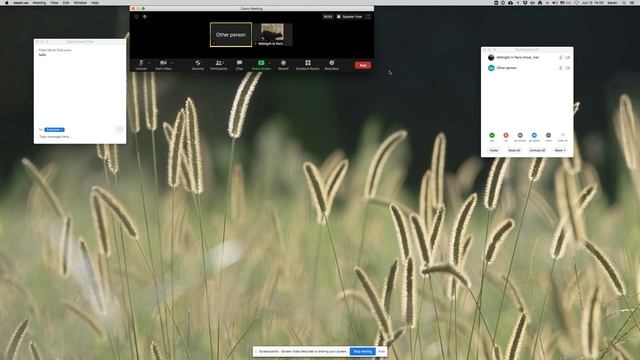Open the Apple menu
Screen dimensions: 640x360
coord(7,2)
